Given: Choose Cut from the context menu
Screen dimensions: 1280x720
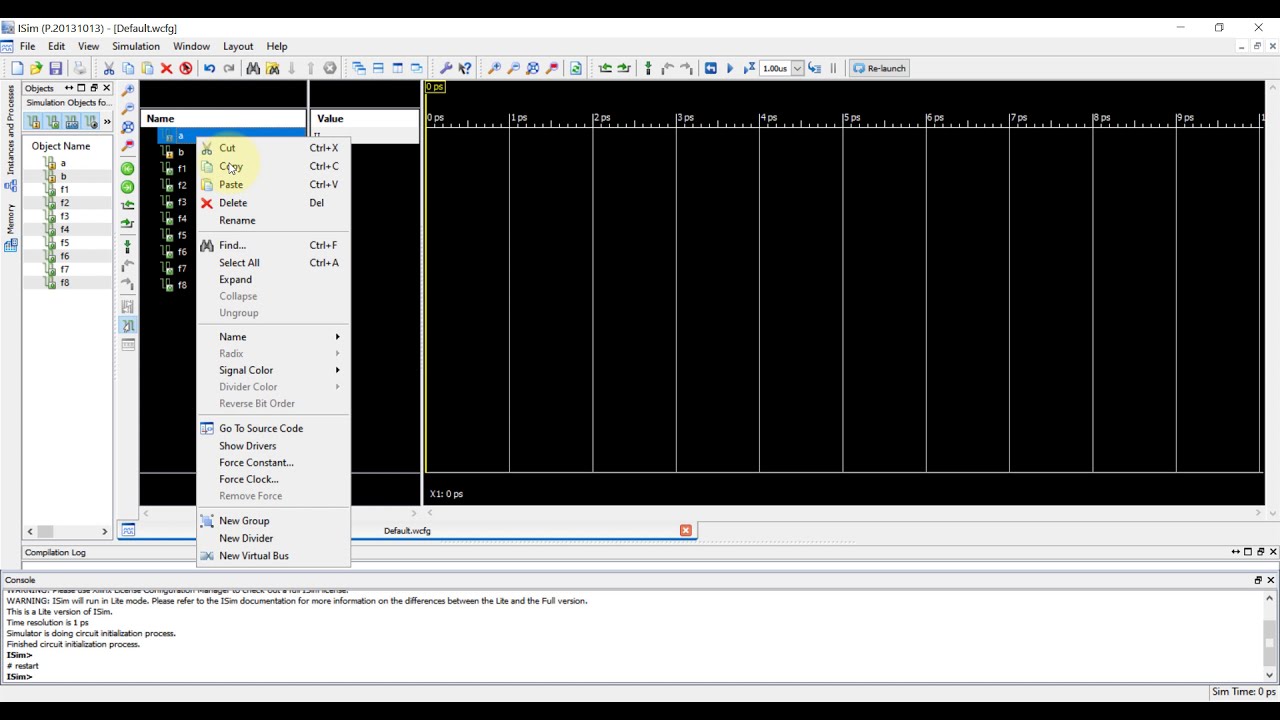Looking at the screenshot, I should (x=273, y=148).
